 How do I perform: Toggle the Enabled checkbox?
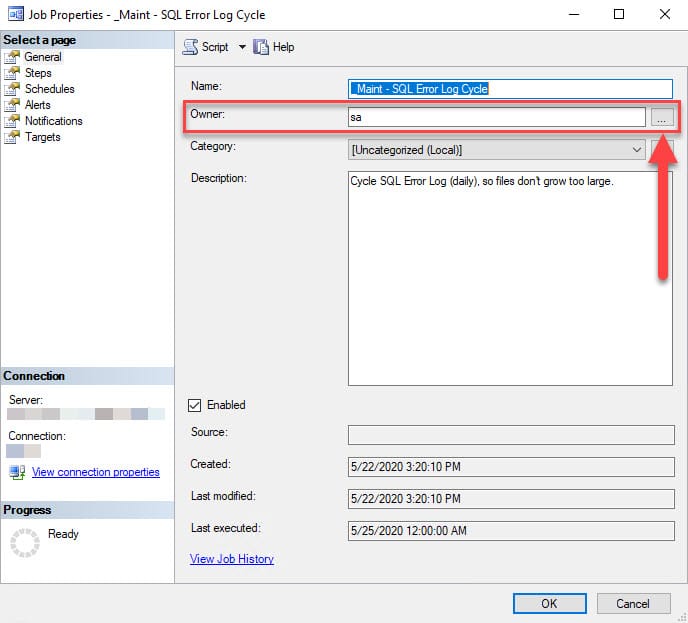[x=194, y=405]
